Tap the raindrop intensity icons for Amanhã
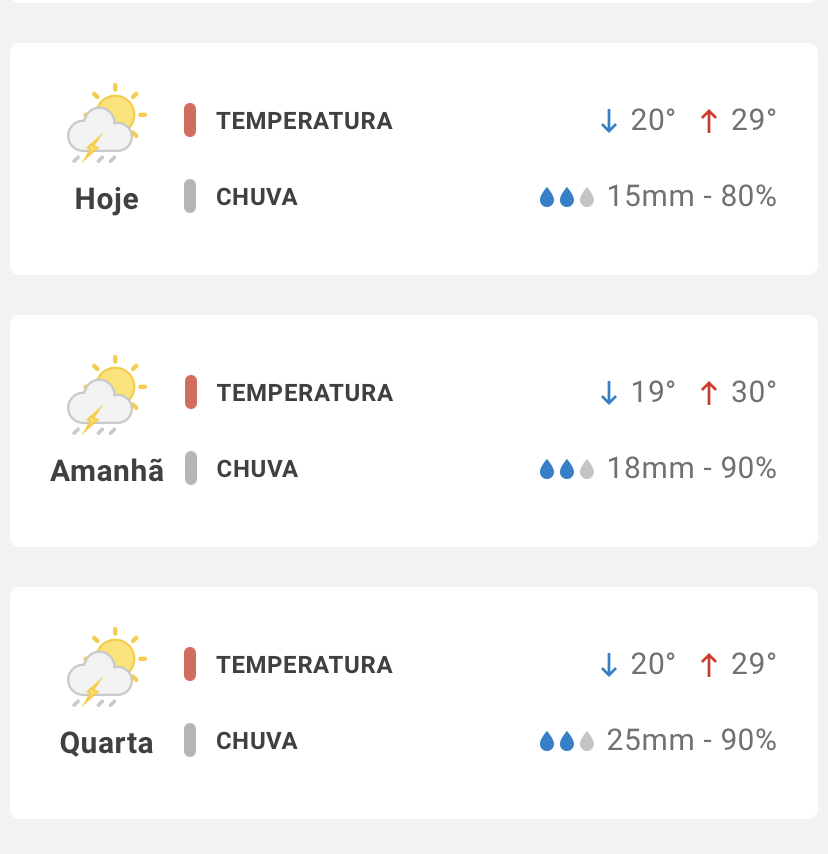The image size is (828, 854). tap(567, 469)
